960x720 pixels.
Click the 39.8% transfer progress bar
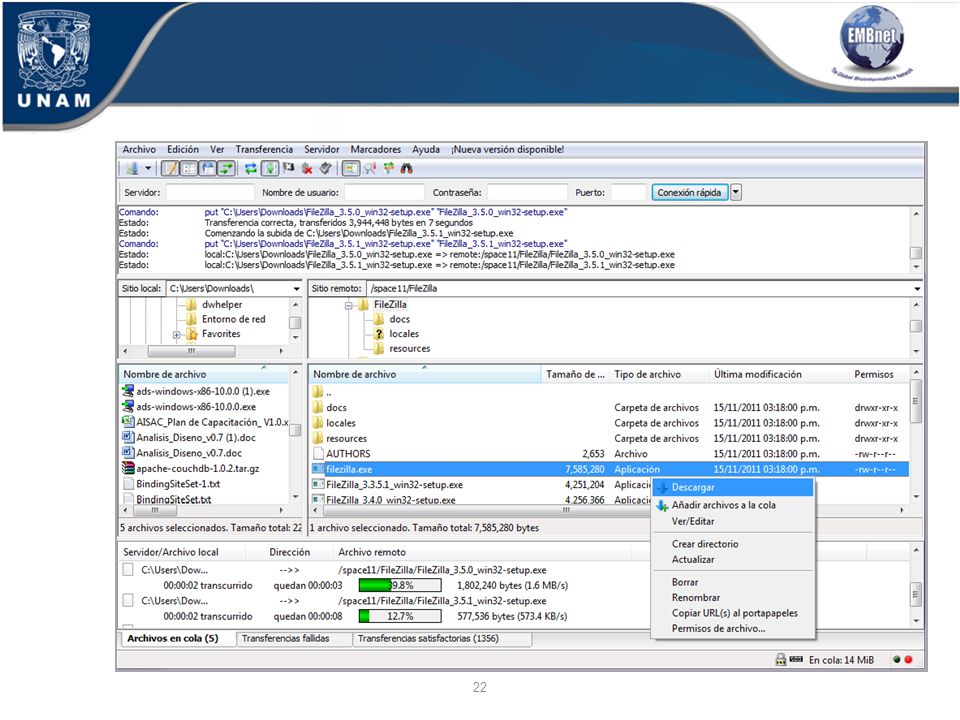[400, 585]
